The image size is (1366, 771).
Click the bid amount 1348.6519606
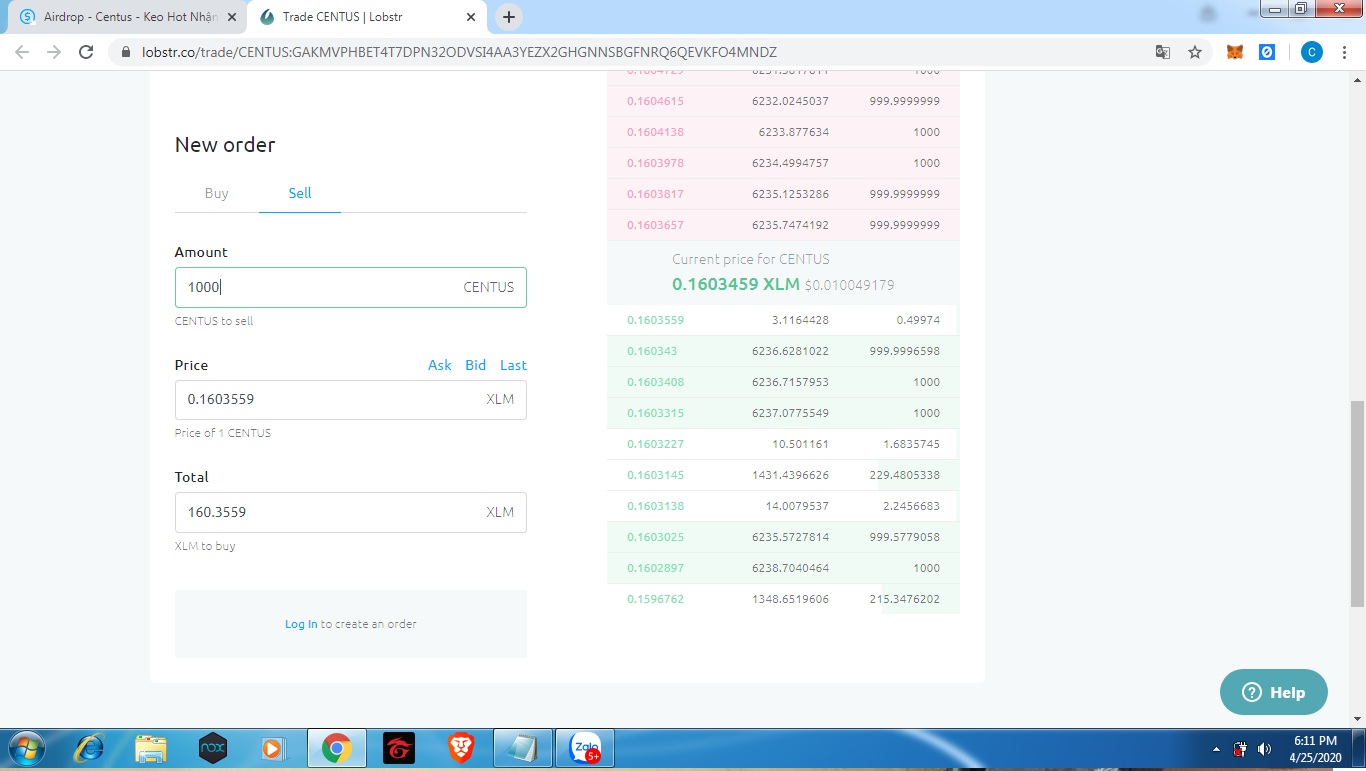coord(790,599)
